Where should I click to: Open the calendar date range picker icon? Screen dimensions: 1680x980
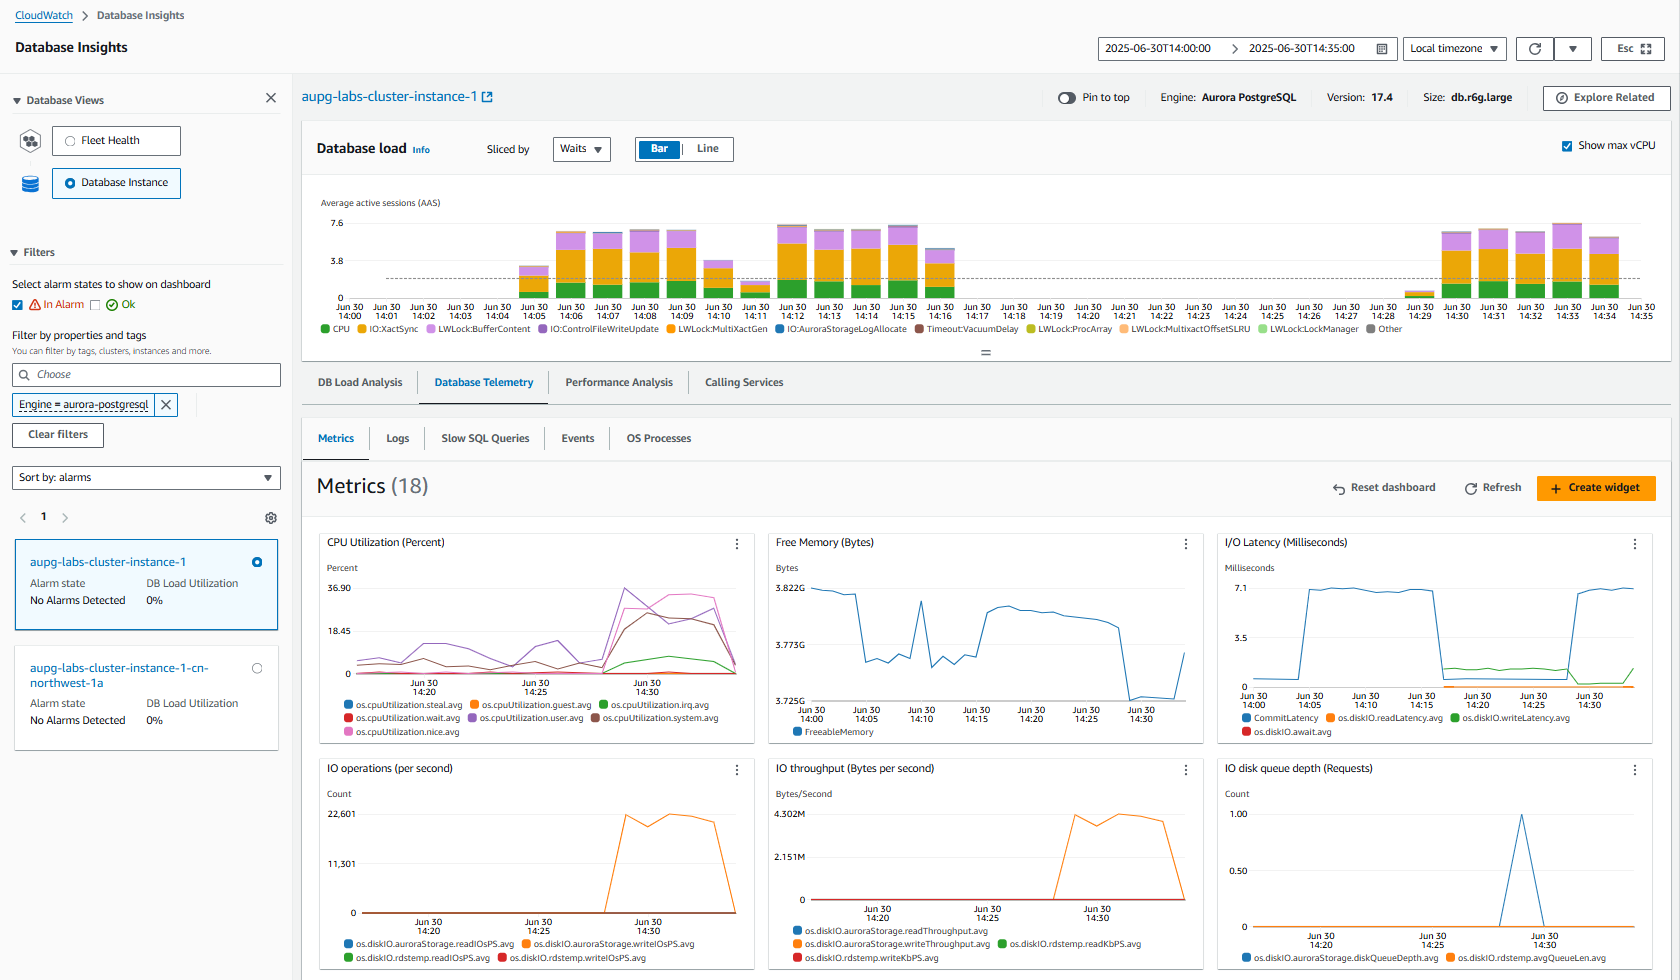point(1382,49)
